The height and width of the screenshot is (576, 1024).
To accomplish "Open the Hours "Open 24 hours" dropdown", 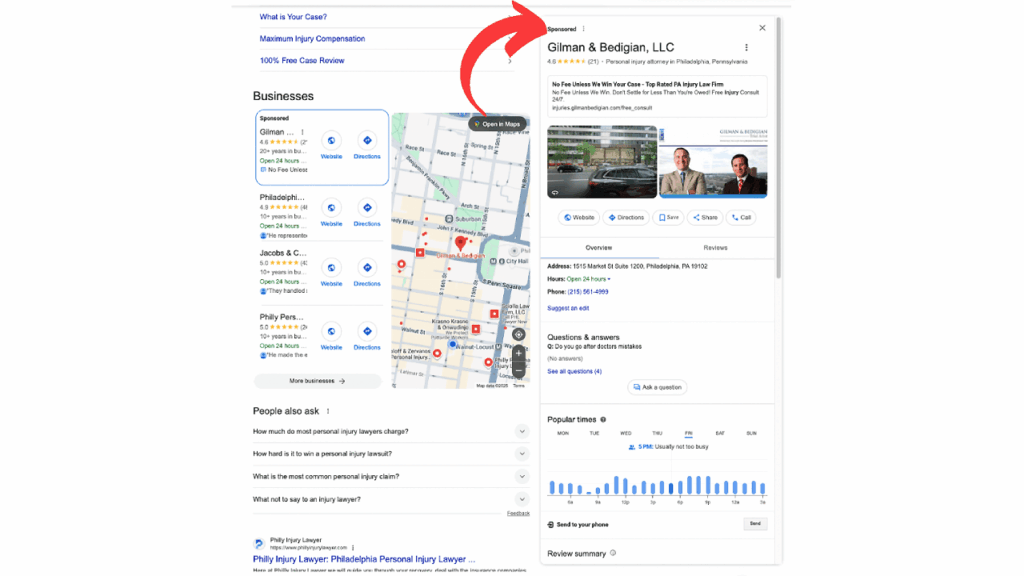I will (x=589, y=278).
